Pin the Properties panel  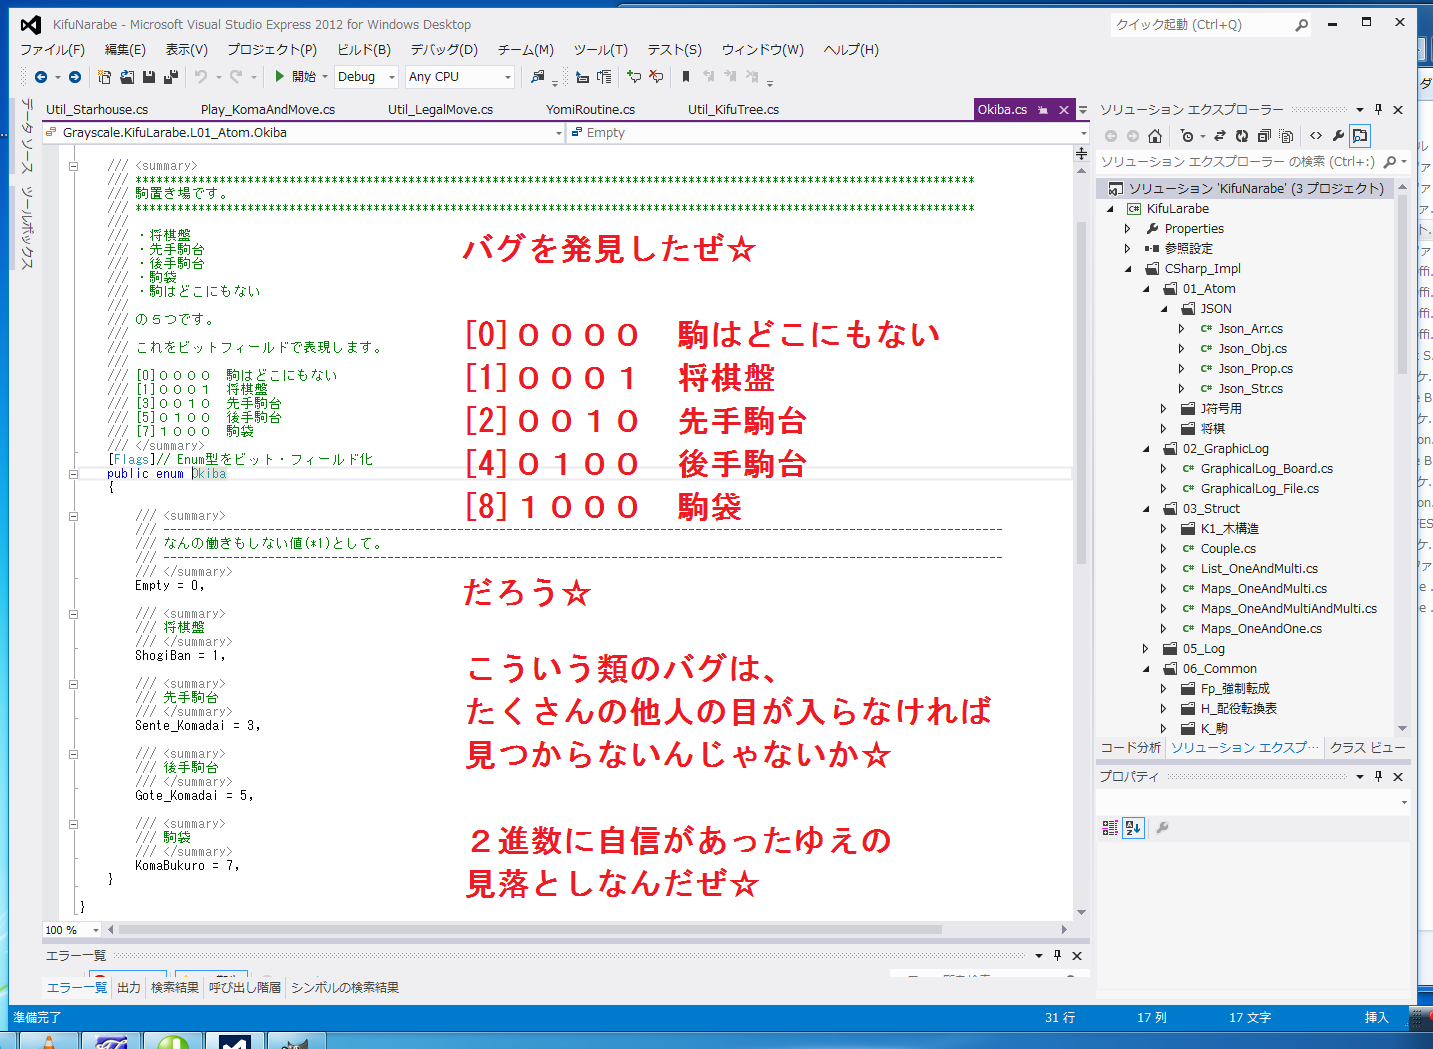(x=1378, y=776)
